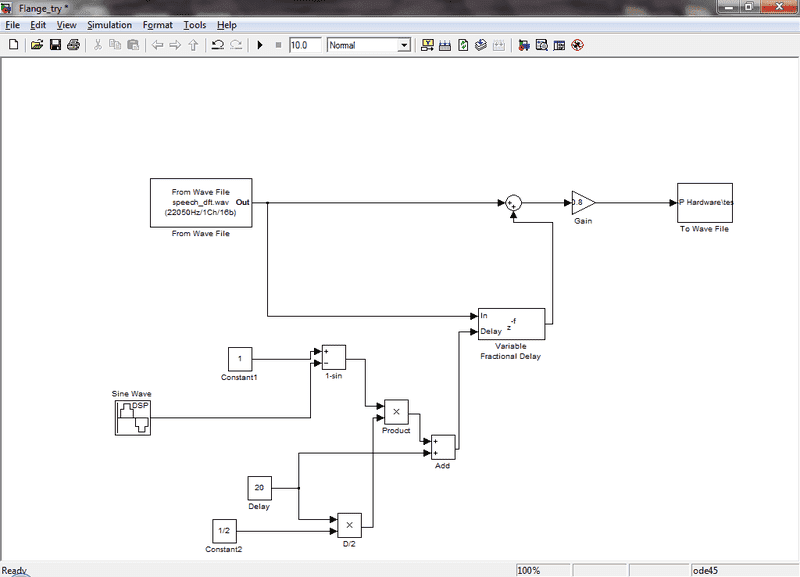Click the Delay constant block with value 20
Image resolution: width=800 pixels, height=577 pixels.
point(259,488)
